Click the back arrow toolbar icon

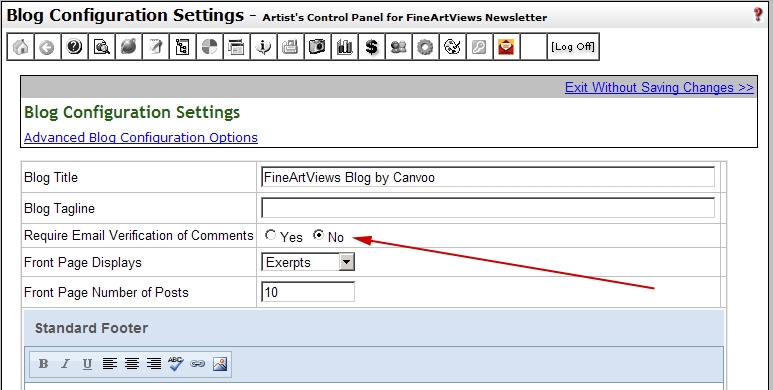point(47,47)
